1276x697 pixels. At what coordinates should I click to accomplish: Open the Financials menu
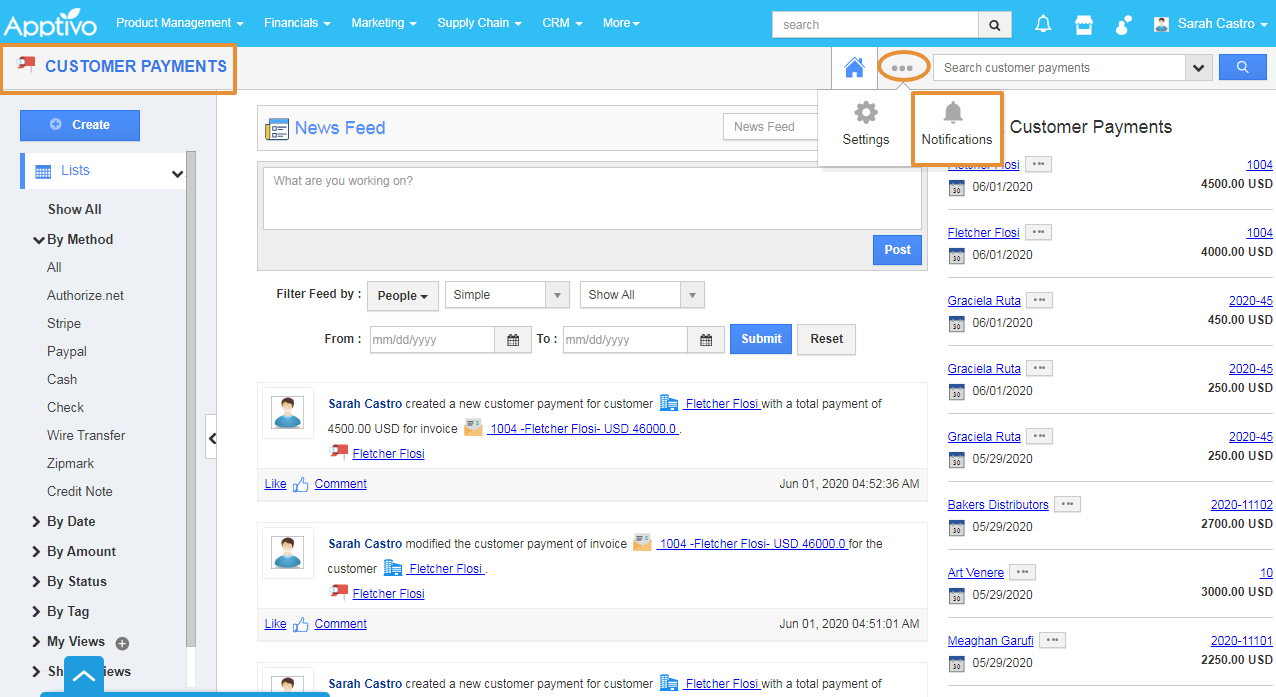[297, 23]
